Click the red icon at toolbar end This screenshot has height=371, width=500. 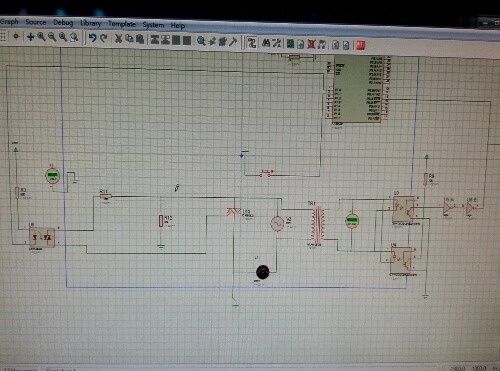tap(361, 45)
